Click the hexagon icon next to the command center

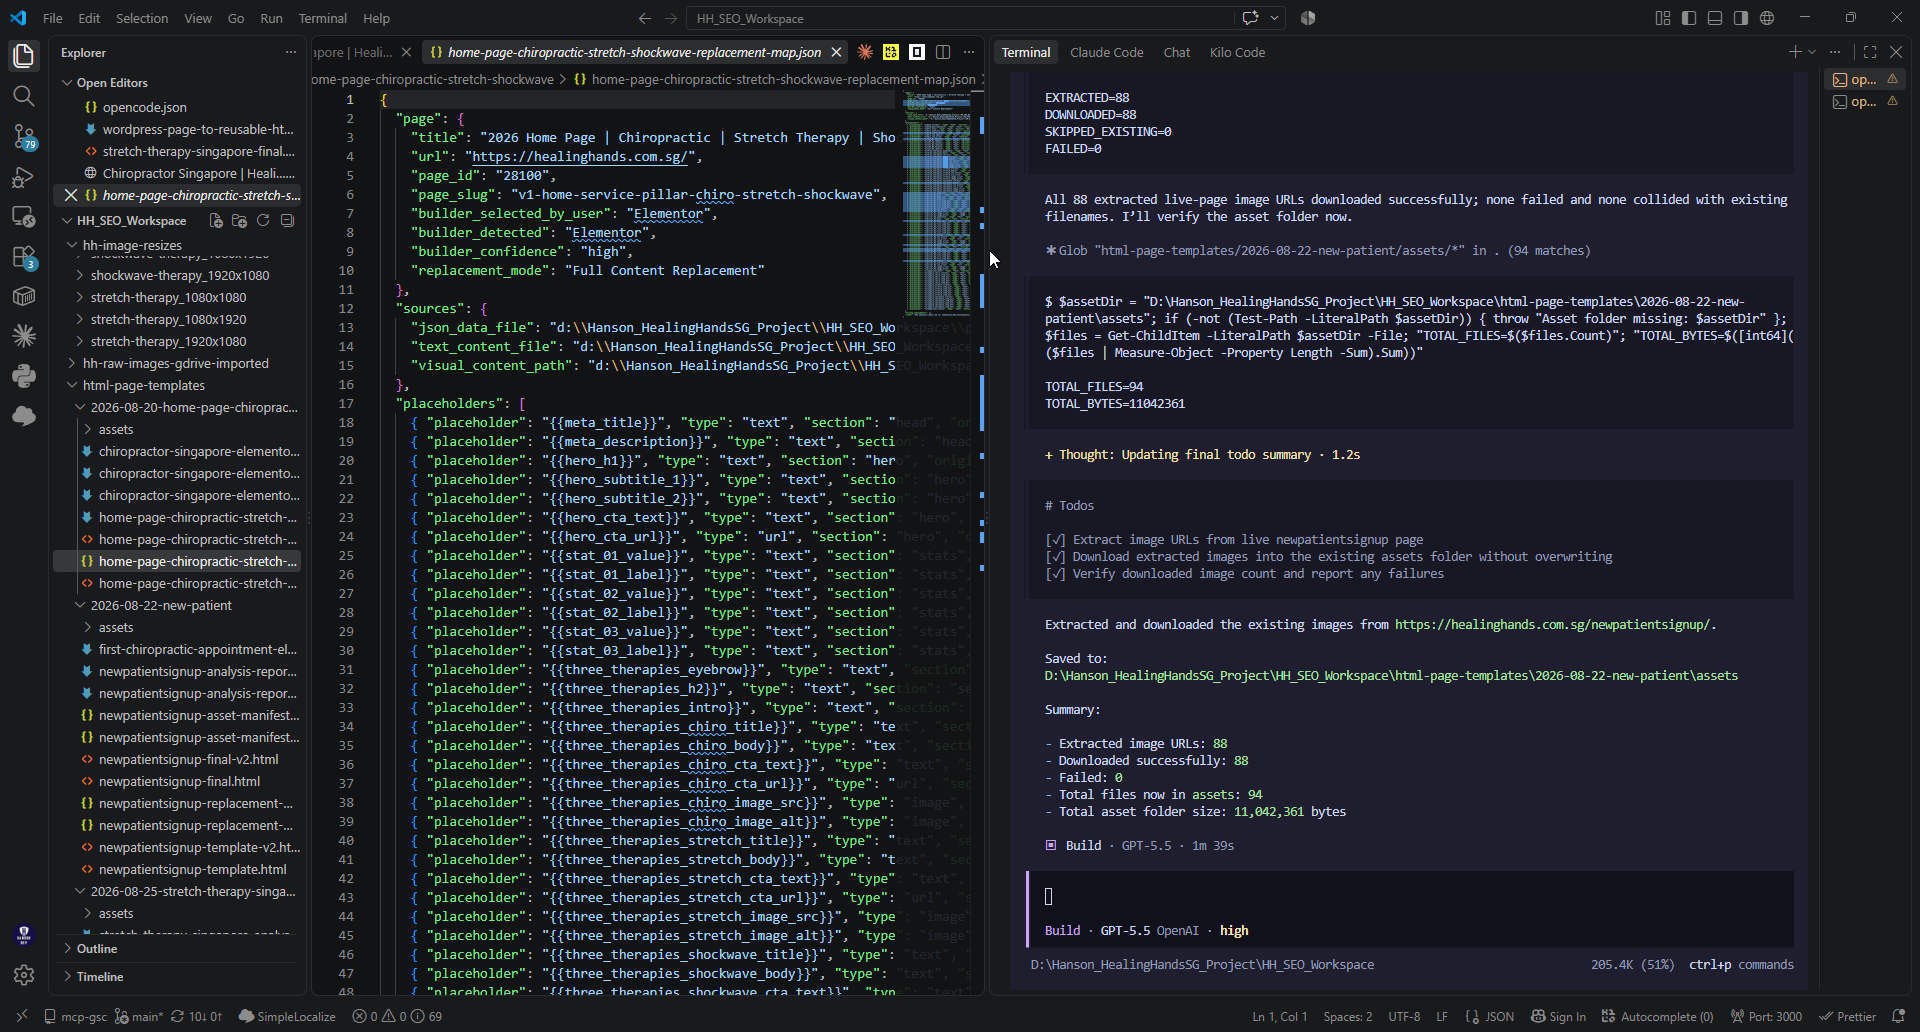[x=1308, y=18]
